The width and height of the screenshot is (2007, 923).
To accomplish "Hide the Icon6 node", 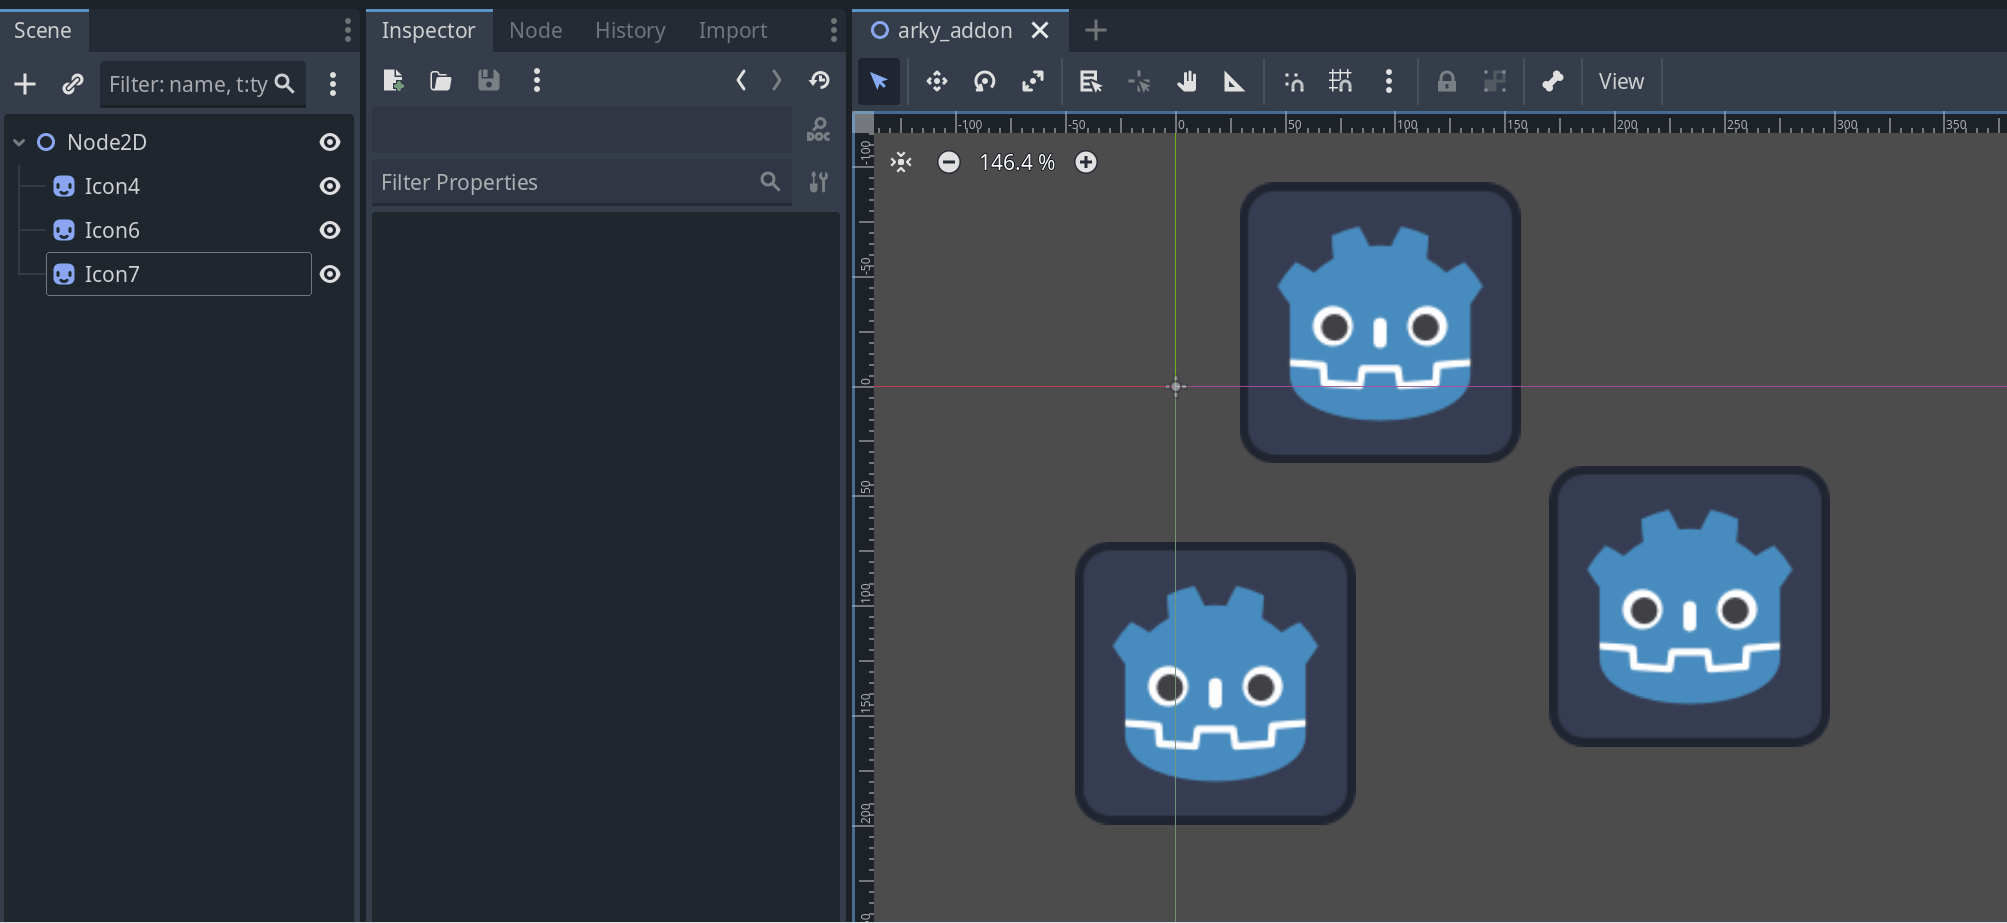I will [330, 230].
